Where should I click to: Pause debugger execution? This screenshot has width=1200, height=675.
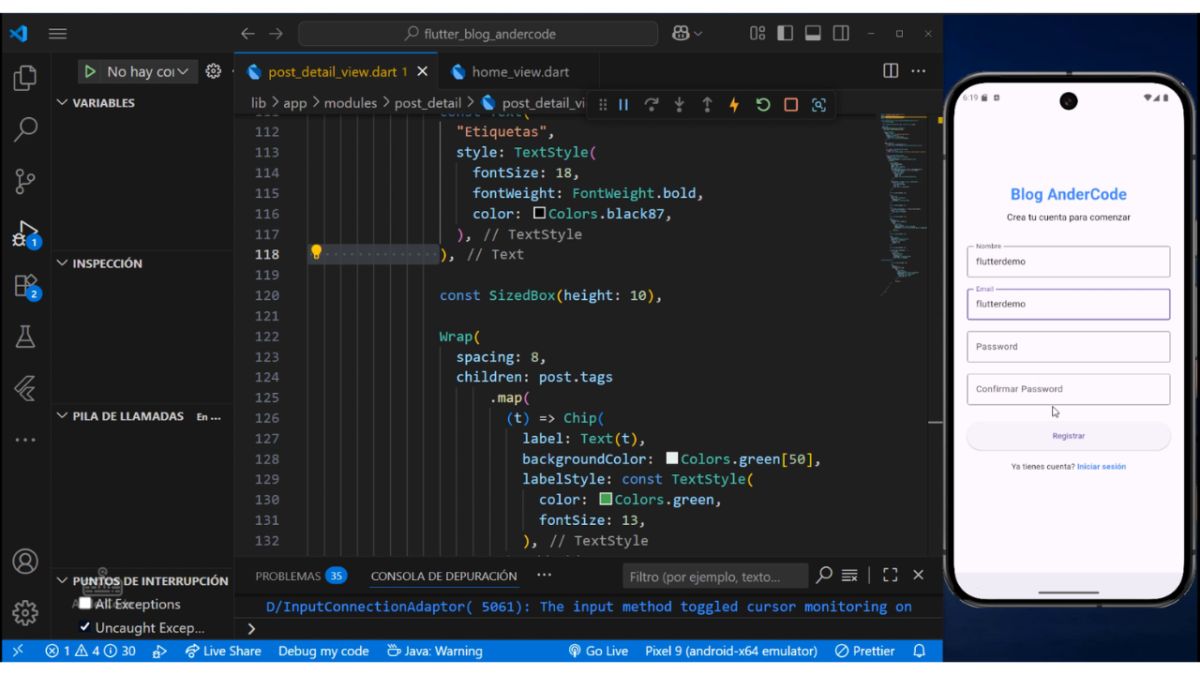624,104
